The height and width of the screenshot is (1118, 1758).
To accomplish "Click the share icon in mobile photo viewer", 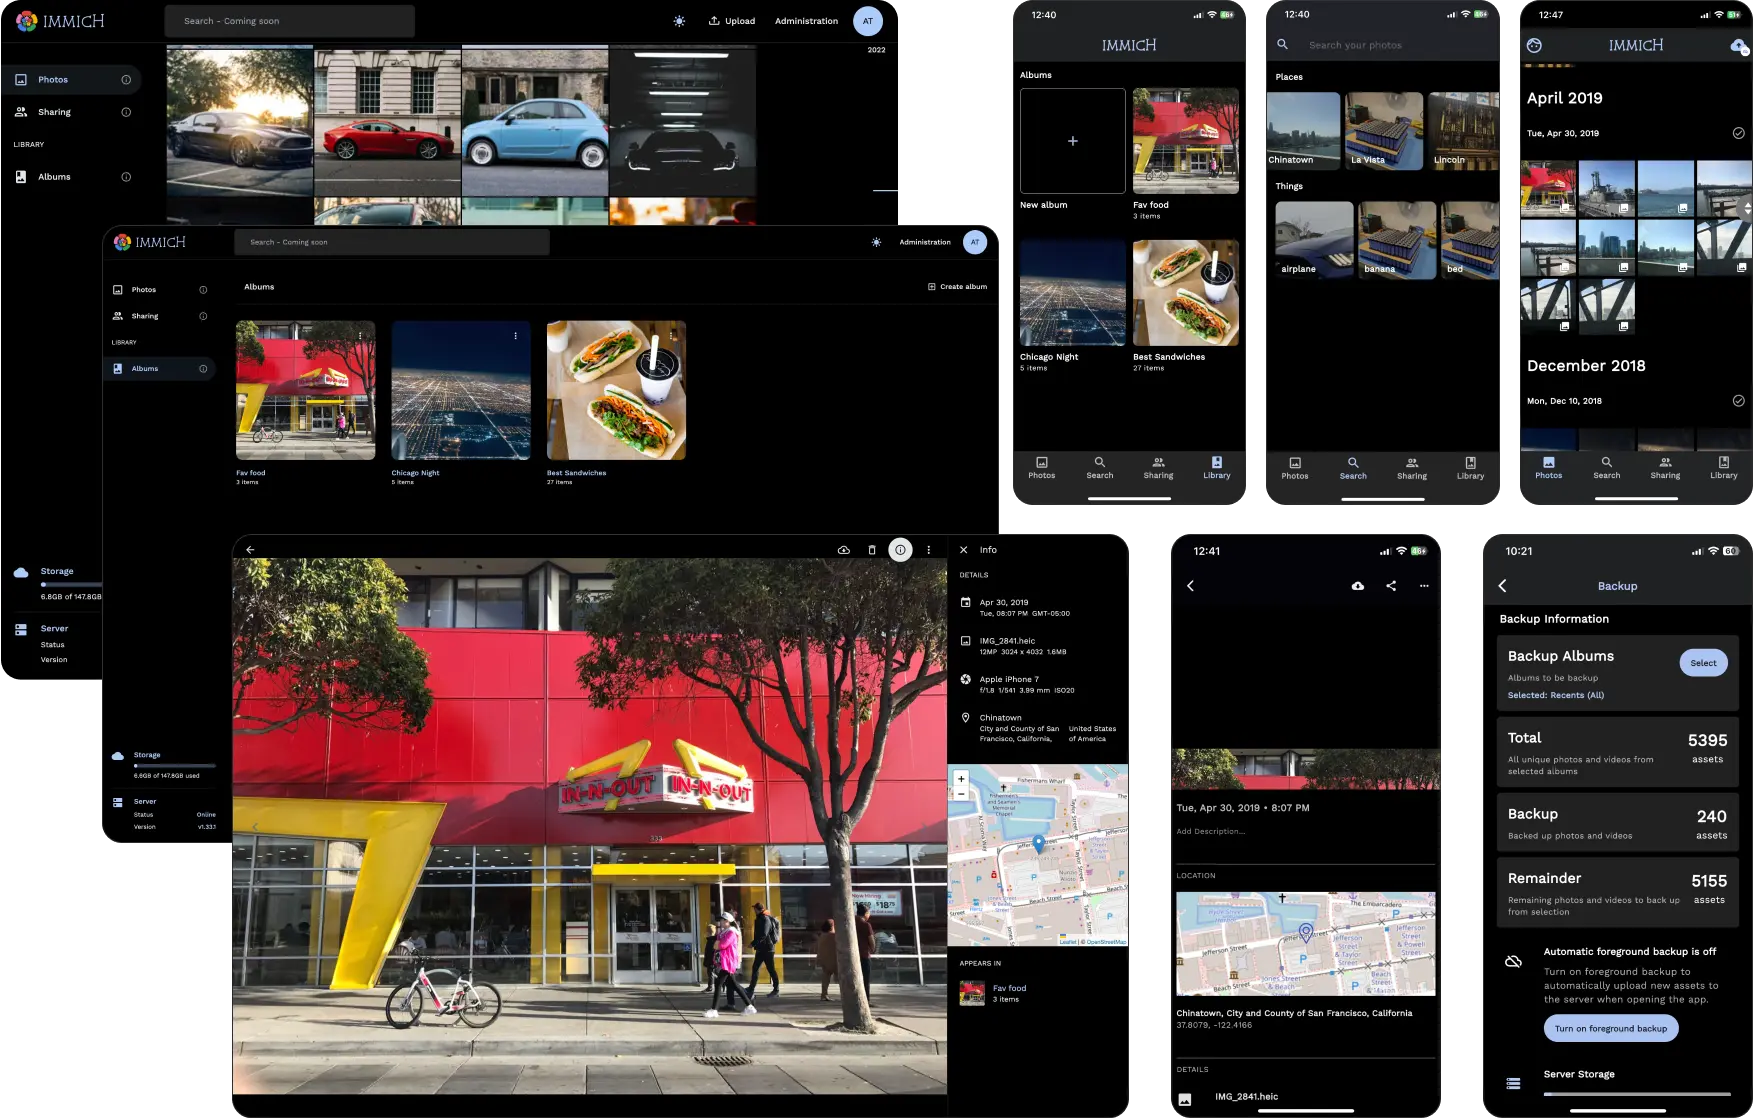I will pos(1391,586).
